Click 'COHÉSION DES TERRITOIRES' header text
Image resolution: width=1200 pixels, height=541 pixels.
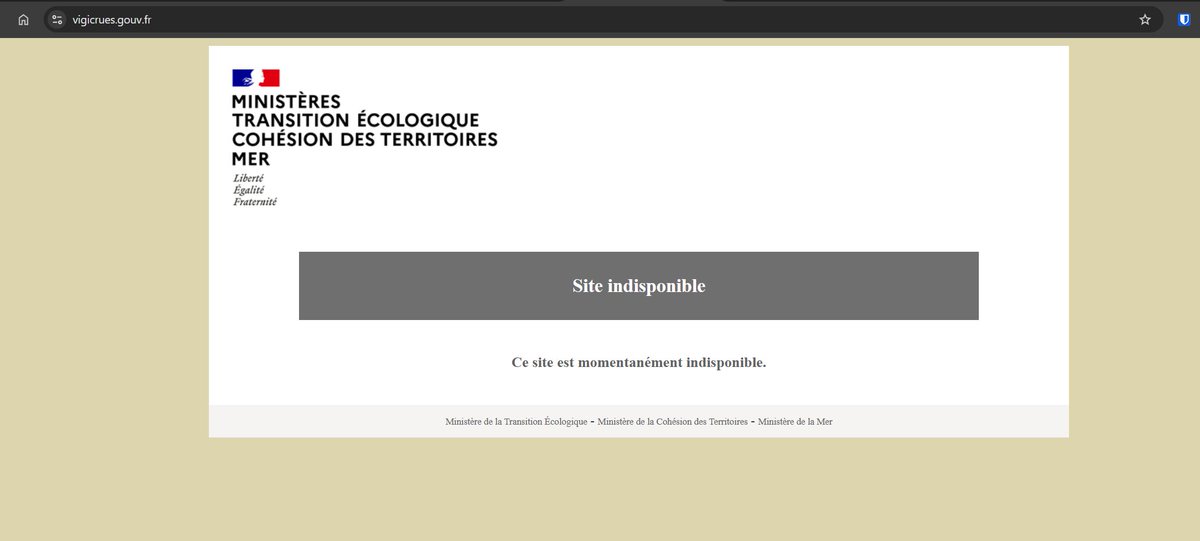coord(365,139)
